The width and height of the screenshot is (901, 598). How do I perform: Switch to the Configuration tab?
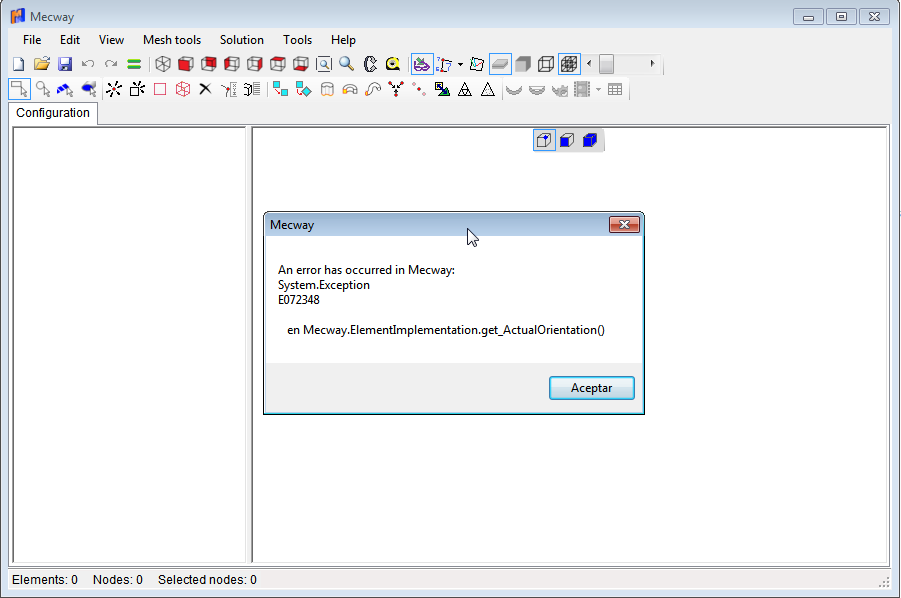click(53, 113)
